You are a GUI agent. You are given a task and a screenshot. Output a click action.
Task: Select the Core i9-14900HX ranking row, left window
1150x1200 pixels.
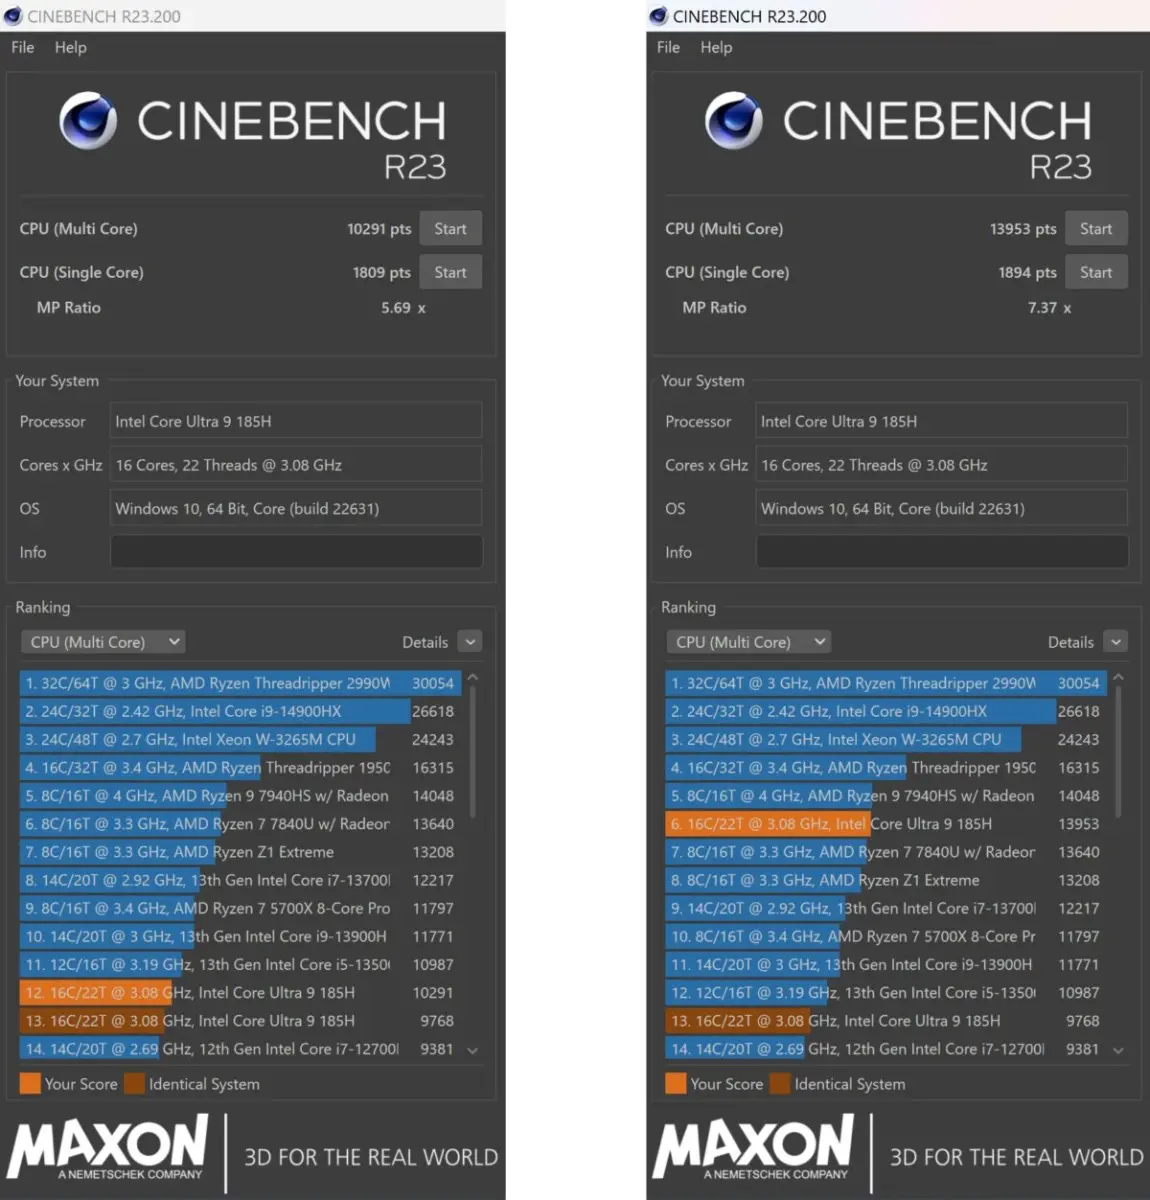(x=240, y=711)
